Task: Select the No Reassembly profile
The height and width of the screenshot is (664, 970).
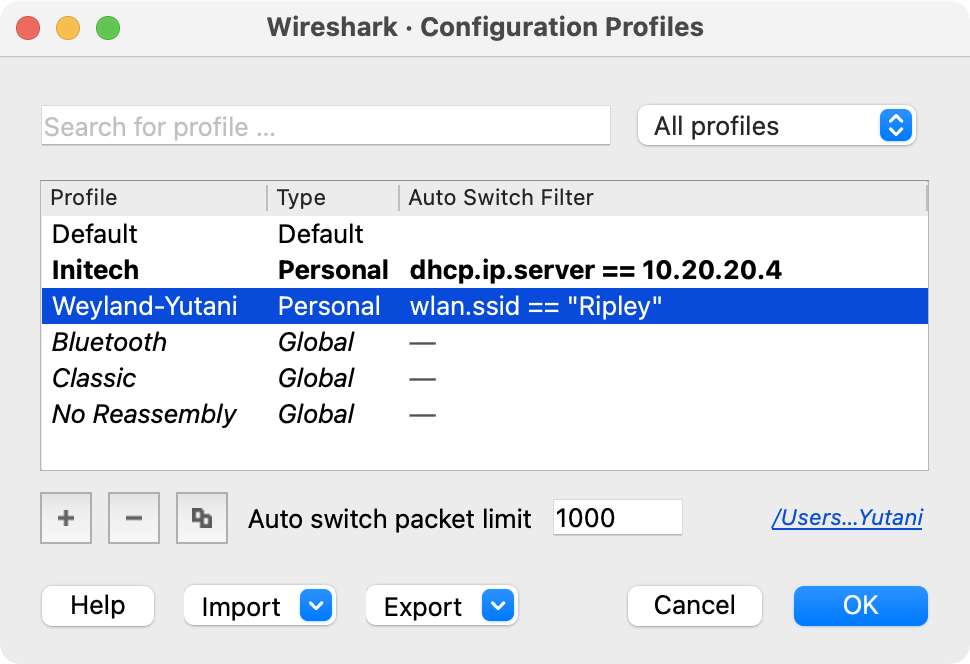Action: (x=150, y=414)
